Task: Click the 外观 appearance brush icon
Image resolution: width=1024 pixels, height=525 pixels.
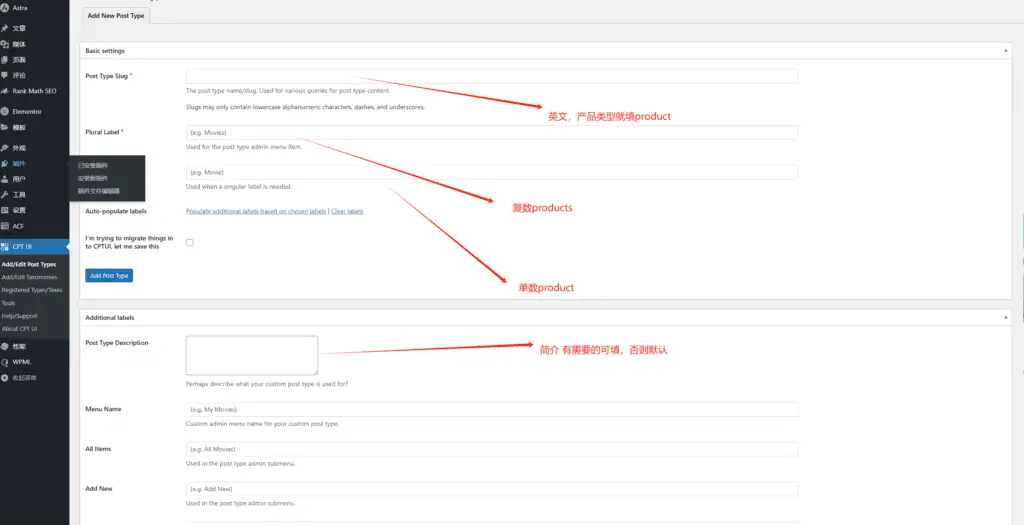Action: coord(5,148)
